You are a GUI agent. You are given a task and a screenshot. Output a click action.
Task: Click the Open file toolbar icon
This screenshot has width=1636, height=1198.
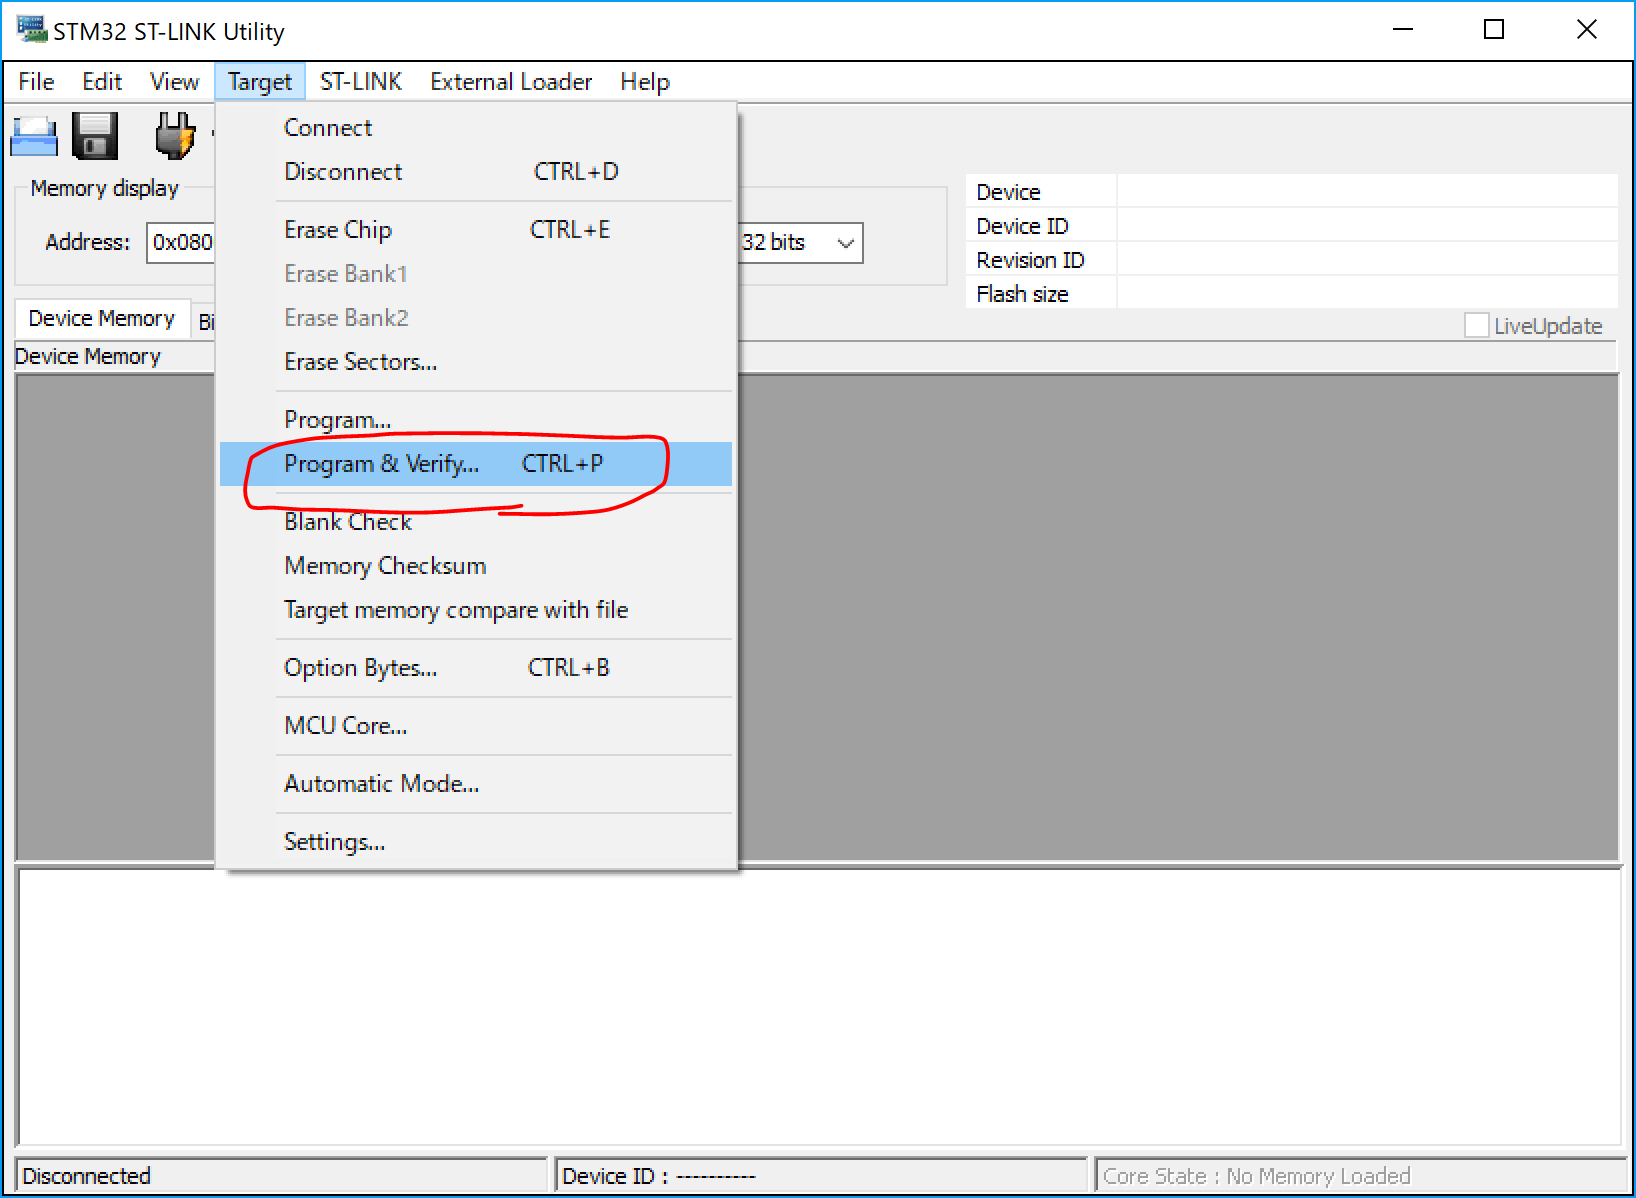coord(34,136)
